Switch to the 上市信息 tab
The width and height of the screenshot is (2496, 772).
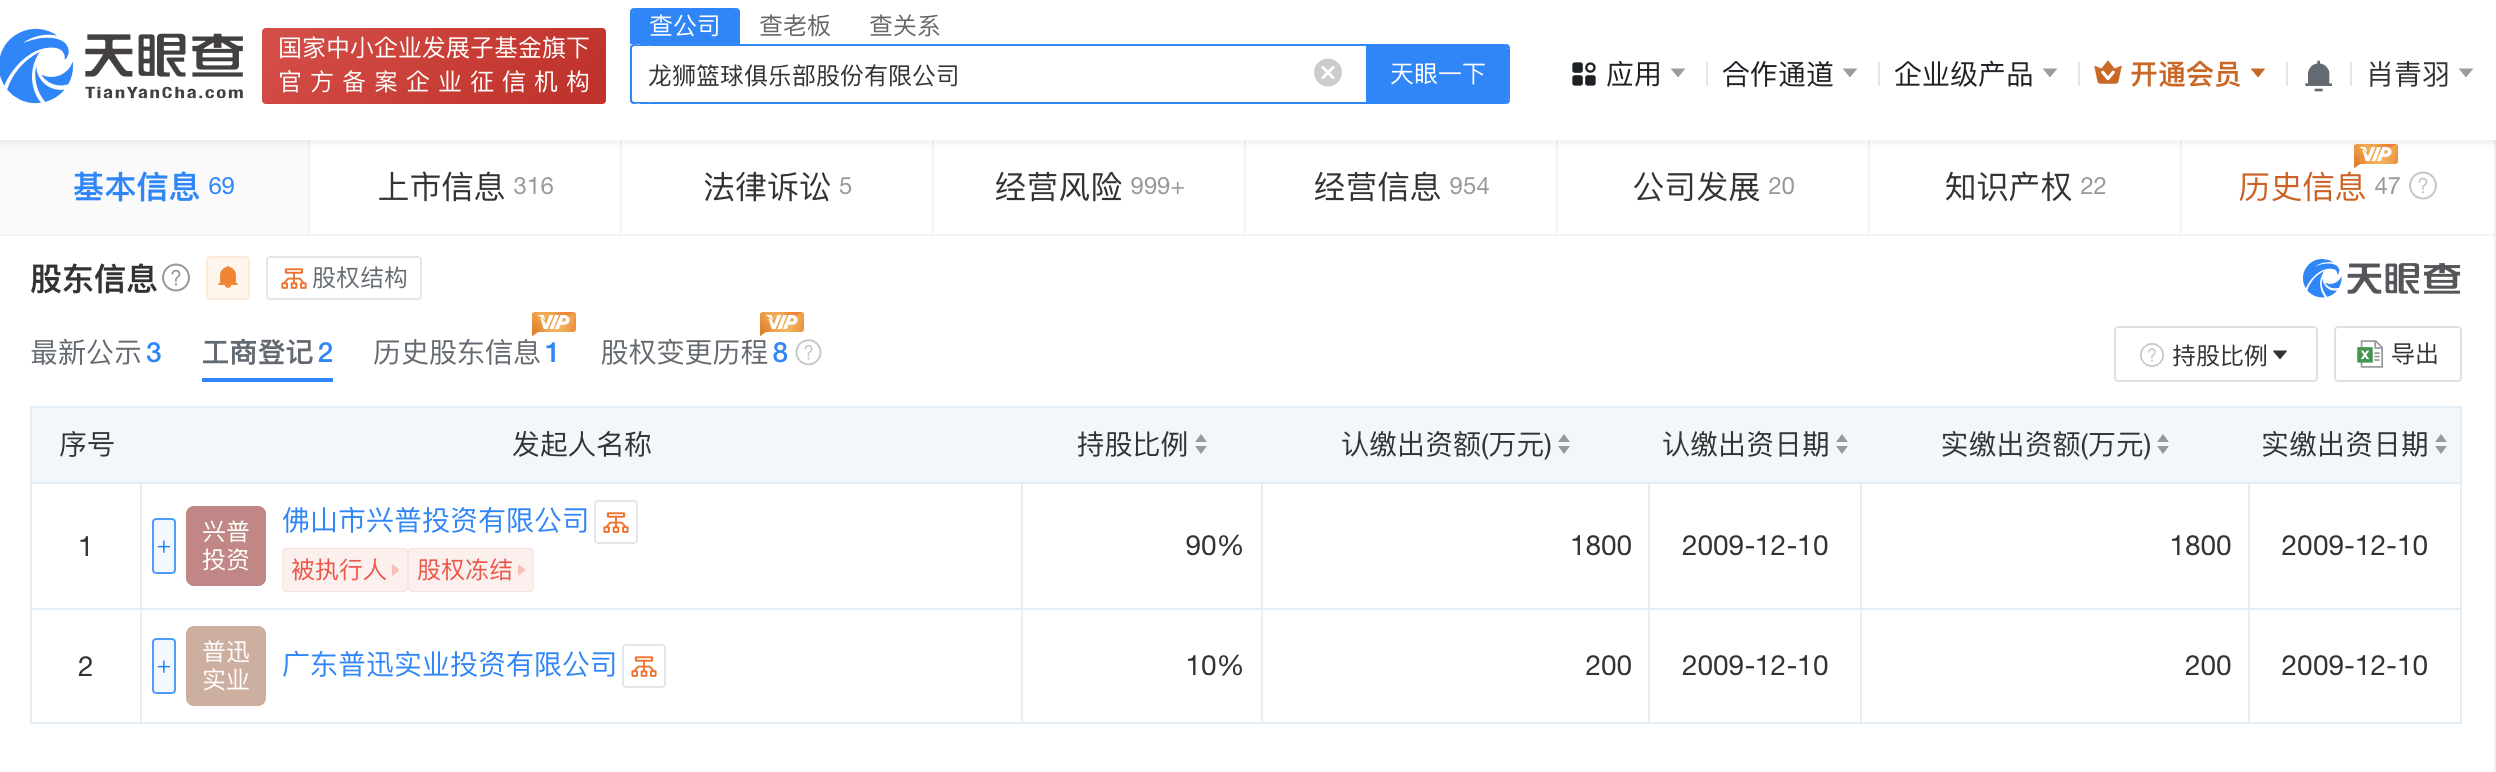(x=465, y=187)
